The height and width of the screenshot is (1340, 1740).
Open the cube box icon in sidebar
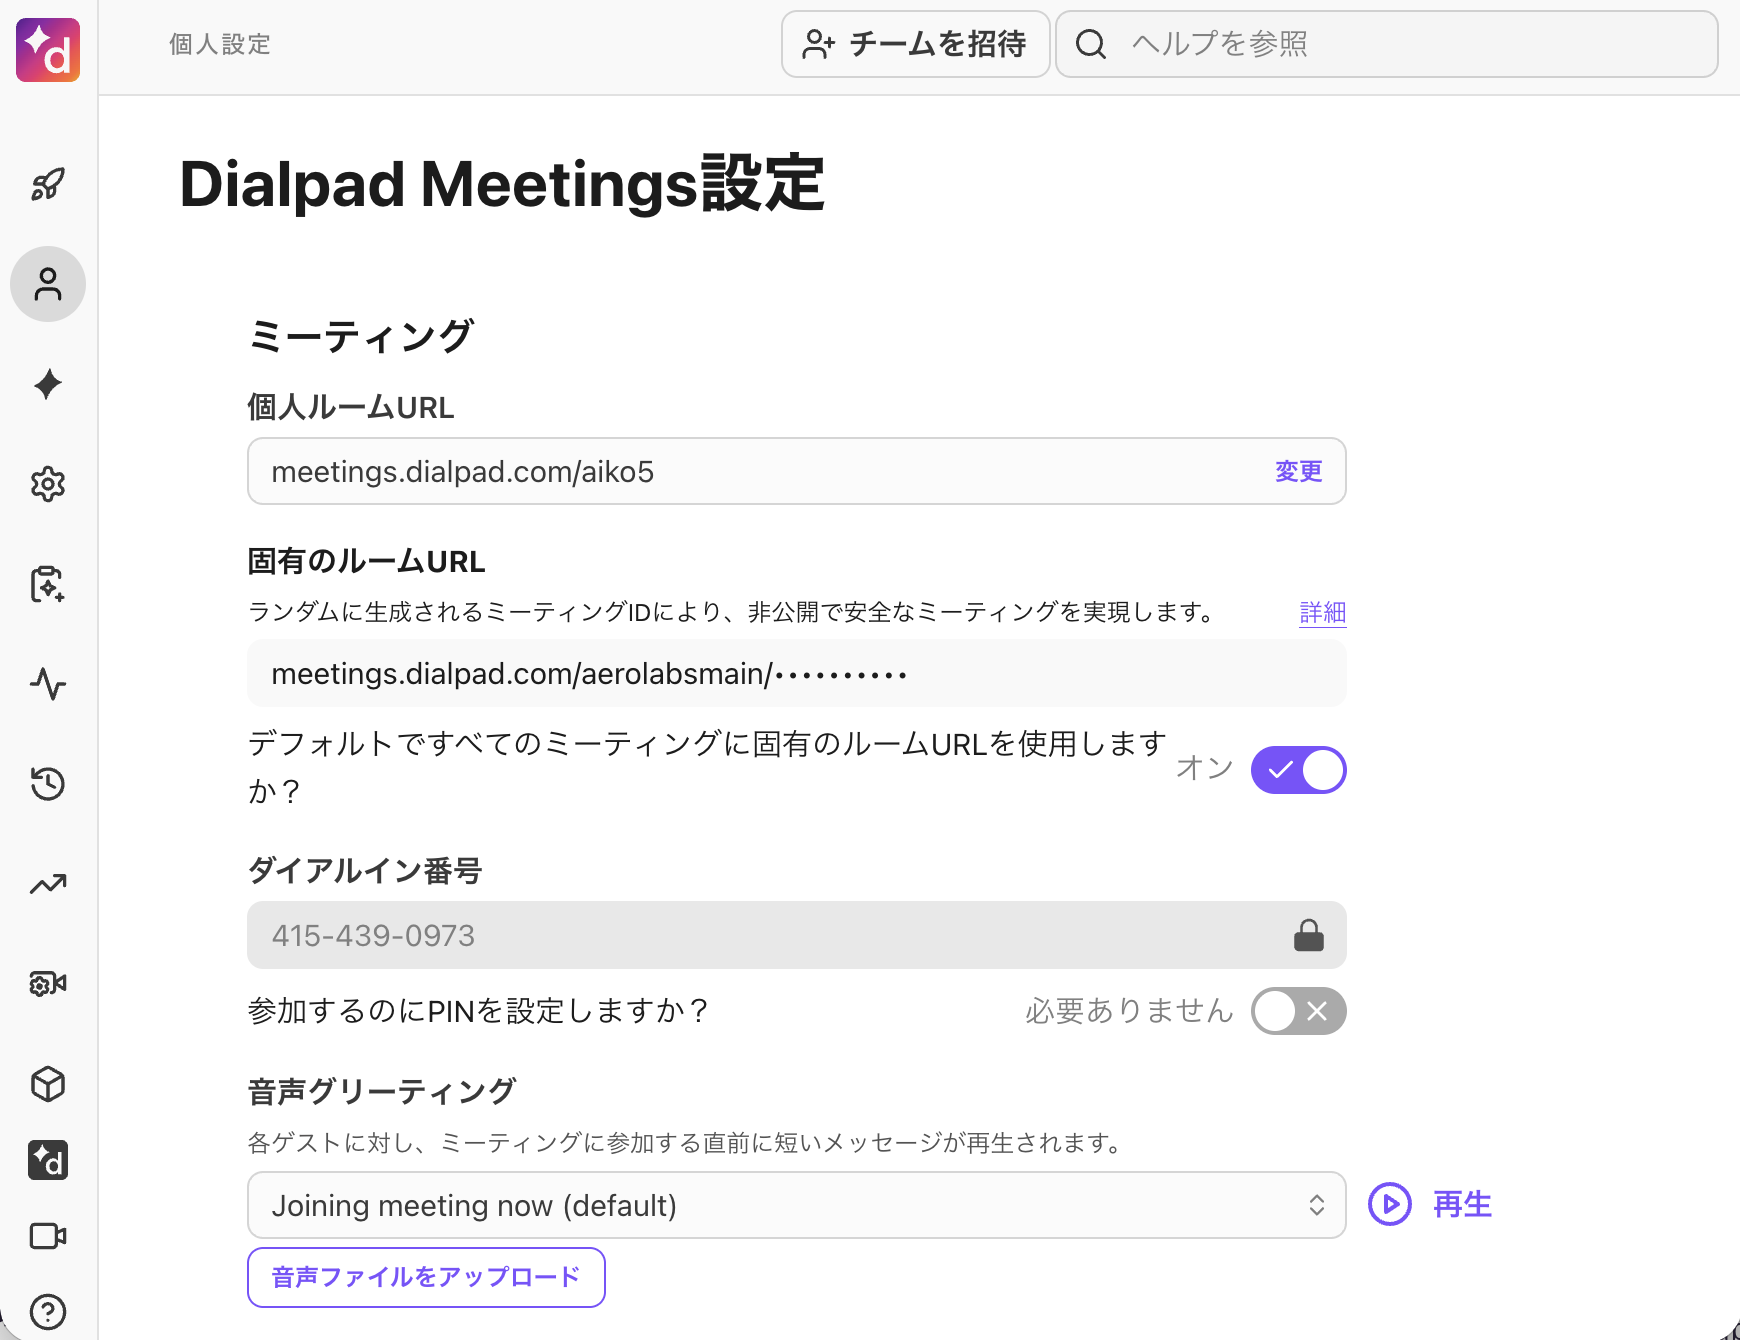tap(48, 1084)
